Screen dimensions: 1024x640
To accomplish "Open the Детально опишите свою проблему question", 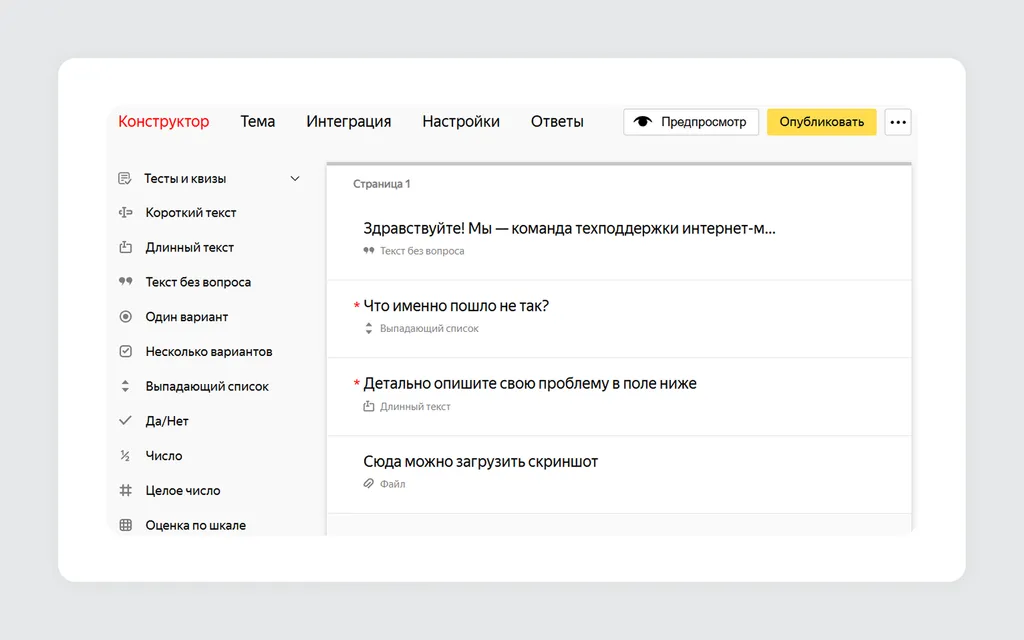I will click(x=619, y=396).
